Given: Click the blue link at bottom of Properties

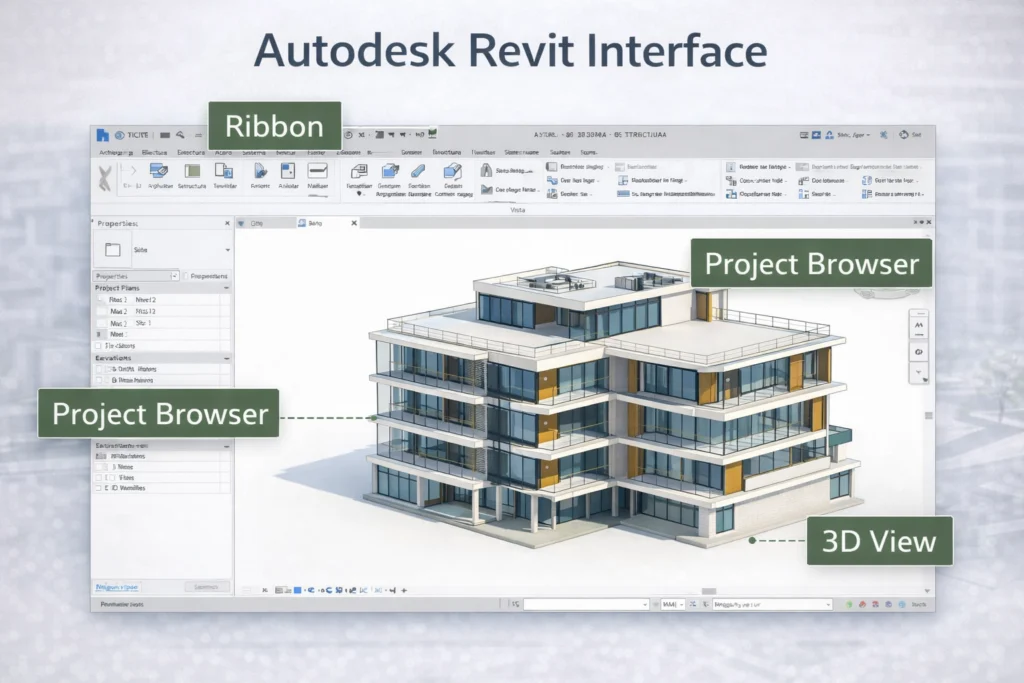Looking at the screenshot, I should pyautogui.click(x=117, y=586).
